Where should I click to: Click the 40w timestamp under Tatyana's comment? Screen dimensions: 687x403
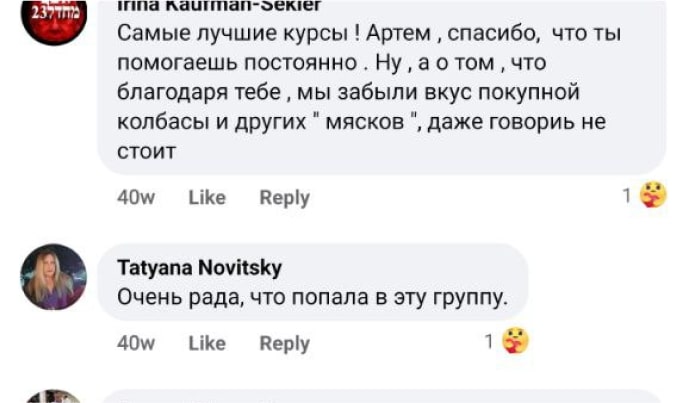pyautogui.click(x=135, y=343)
